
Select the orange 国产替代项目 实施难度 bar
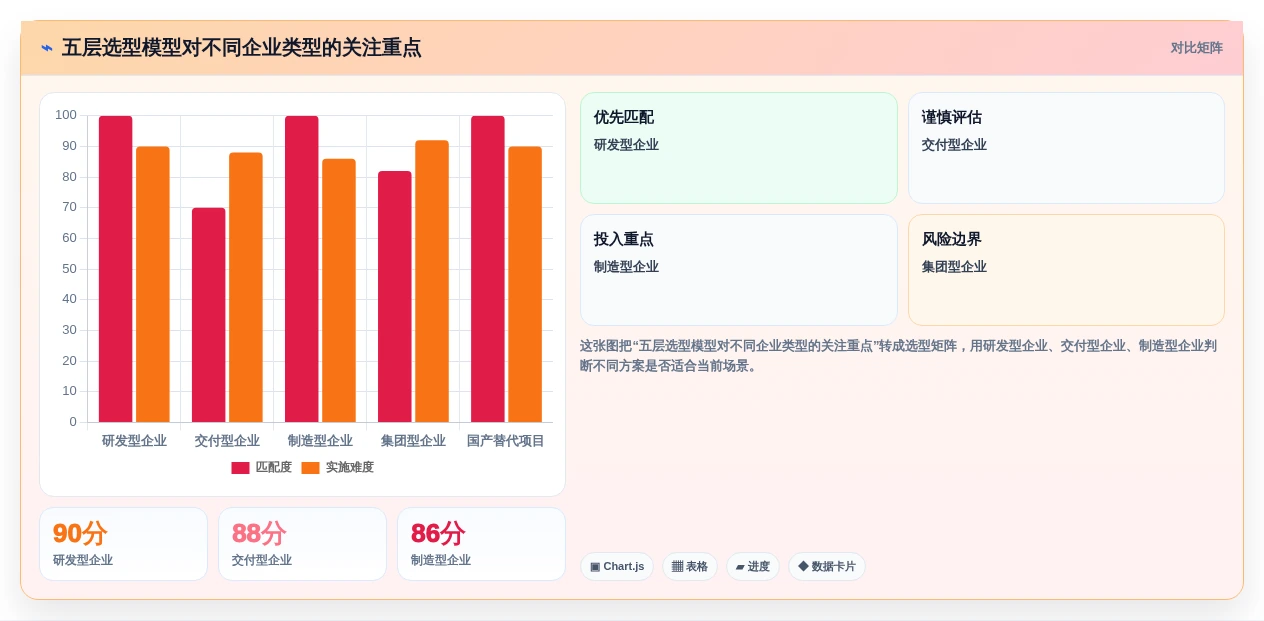525,284
